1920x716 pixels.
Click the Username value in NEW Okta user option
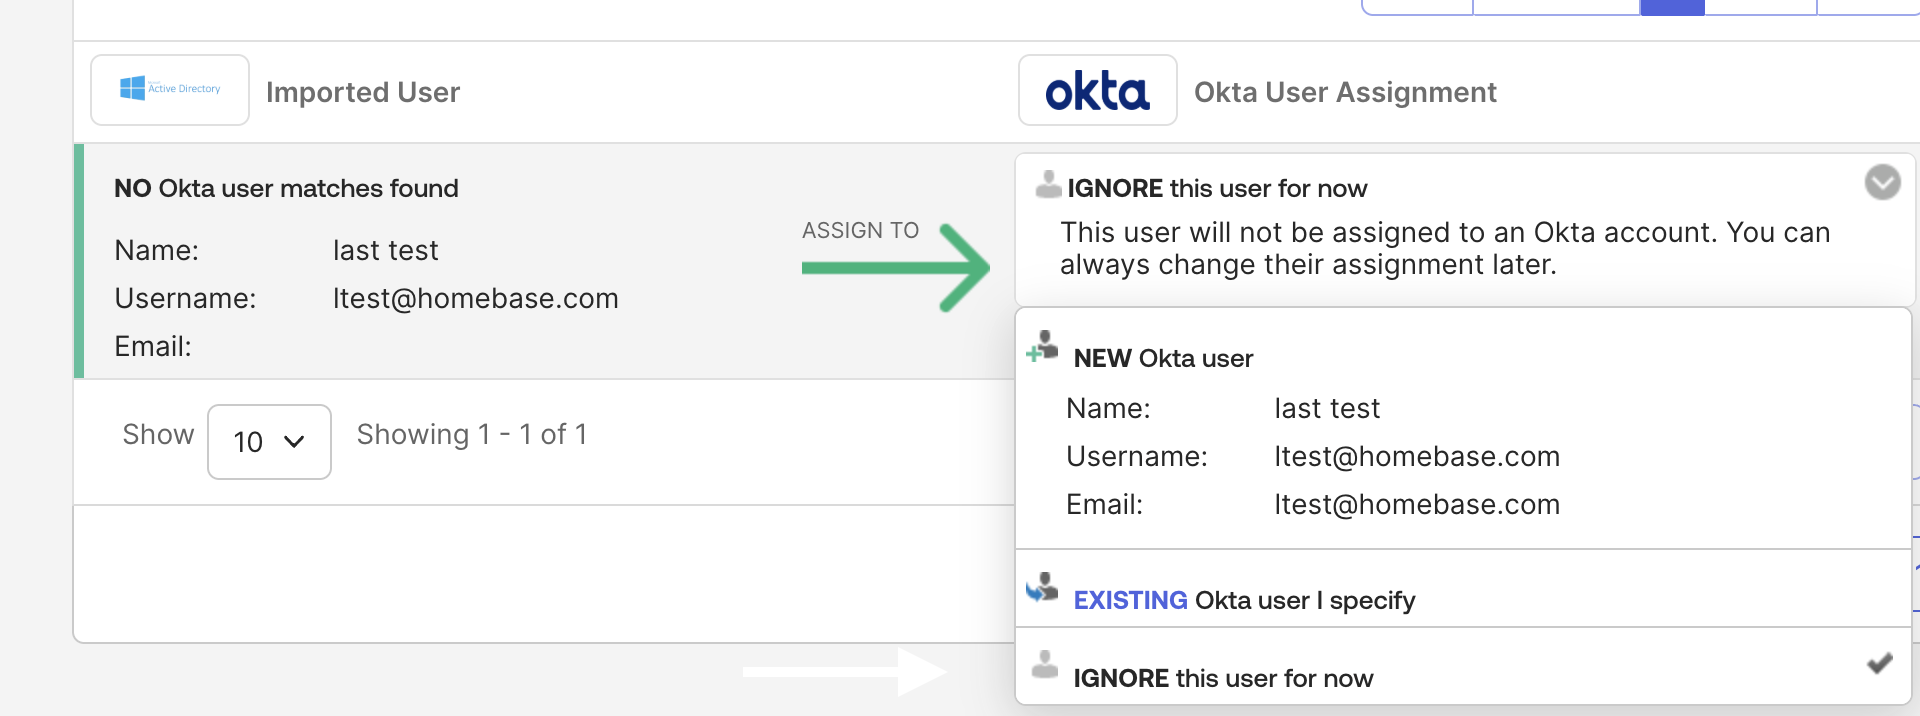click(1417, 456)
